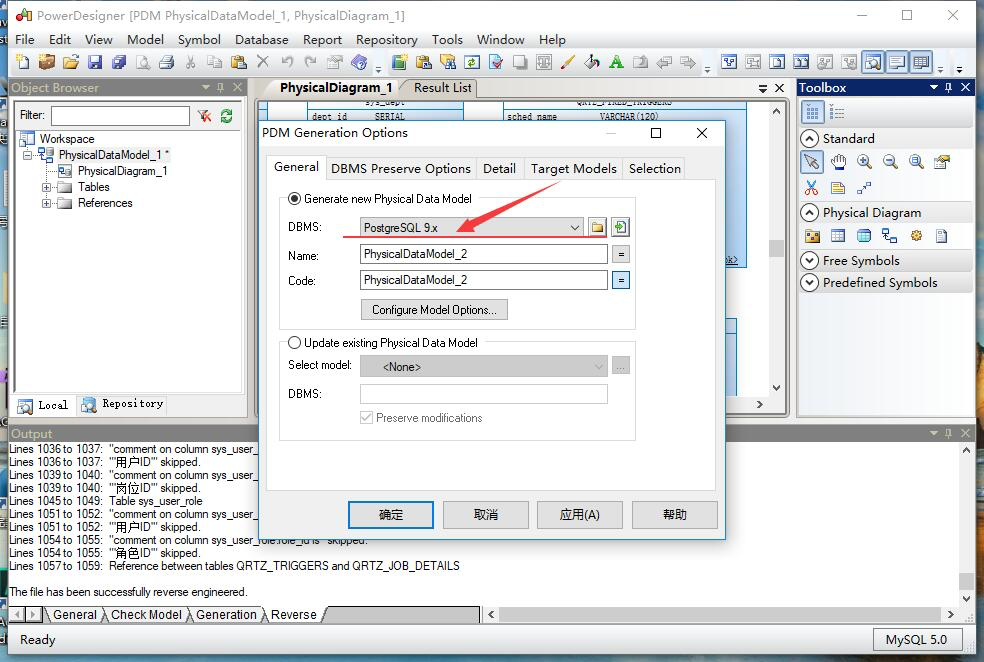The image size is (984, 662).
Task: Select the Reference tool in Physical Diagram
Action: pyautogui.click(x=889, y=236)
